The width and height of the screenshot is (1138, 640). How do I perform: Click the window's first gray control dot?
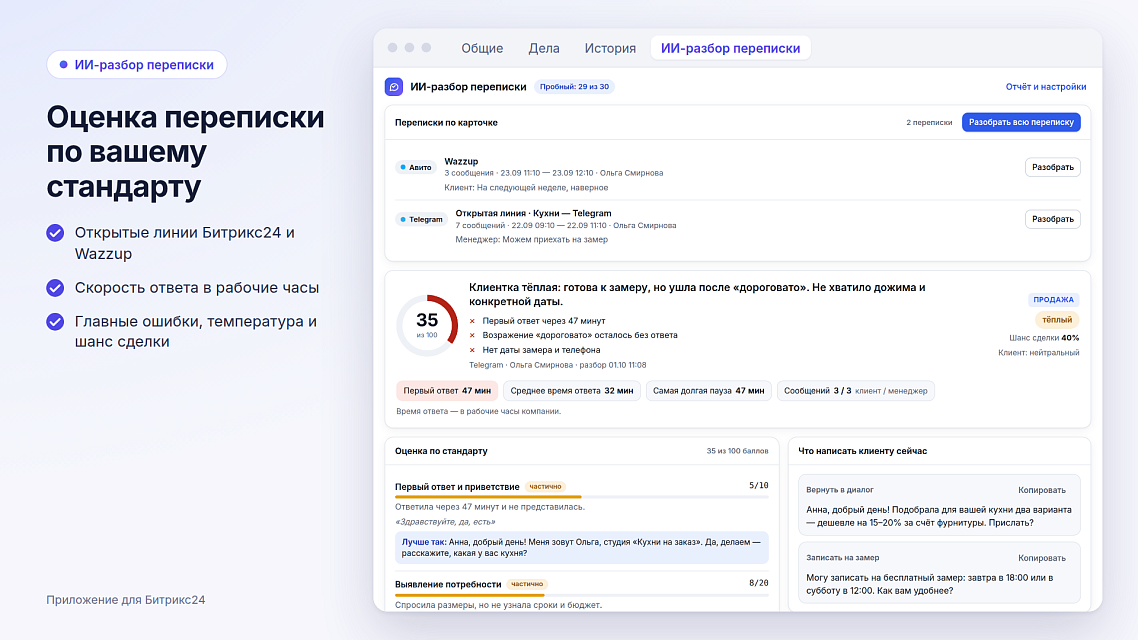(393, 47)
